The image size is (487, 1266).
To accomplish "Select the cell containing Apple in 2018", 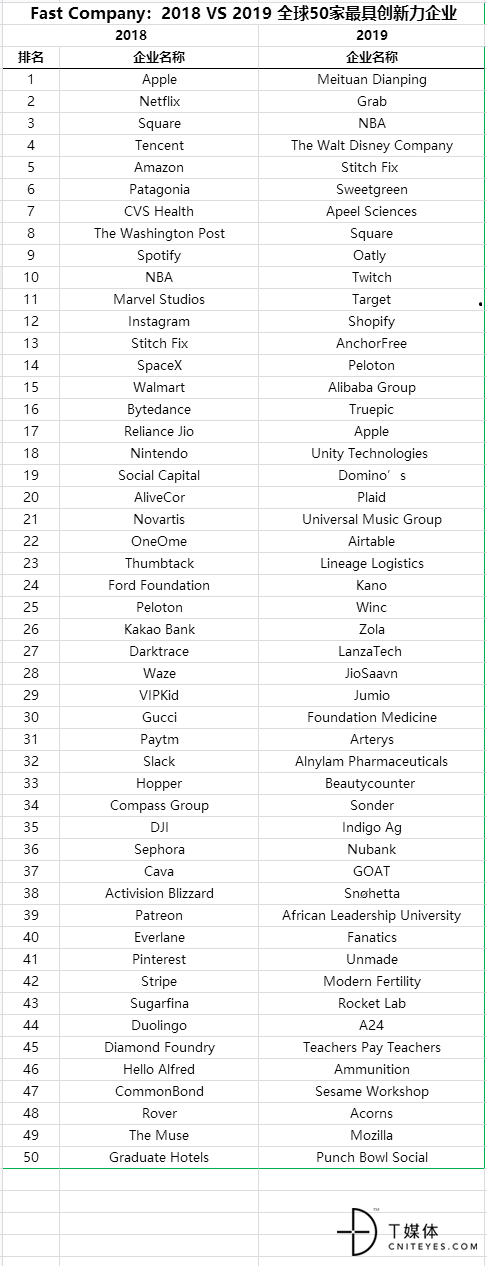I will tap(159, 79).
